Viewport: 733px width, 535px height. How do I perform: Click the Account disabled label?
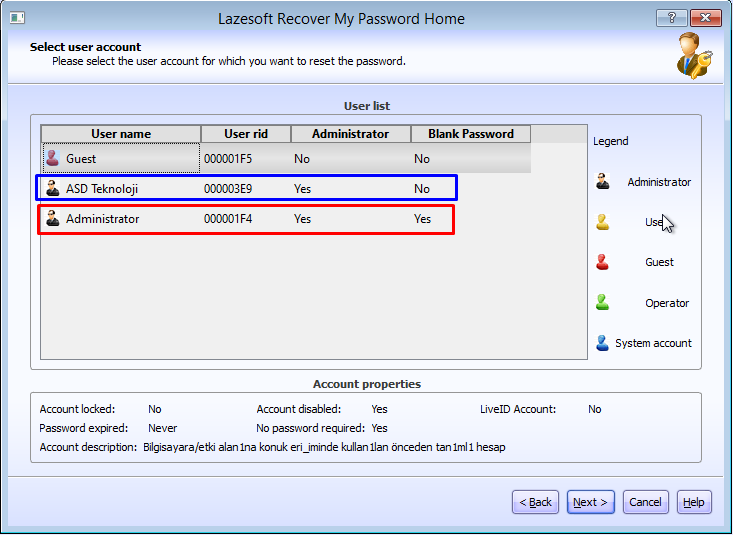[x=299, y=409]
